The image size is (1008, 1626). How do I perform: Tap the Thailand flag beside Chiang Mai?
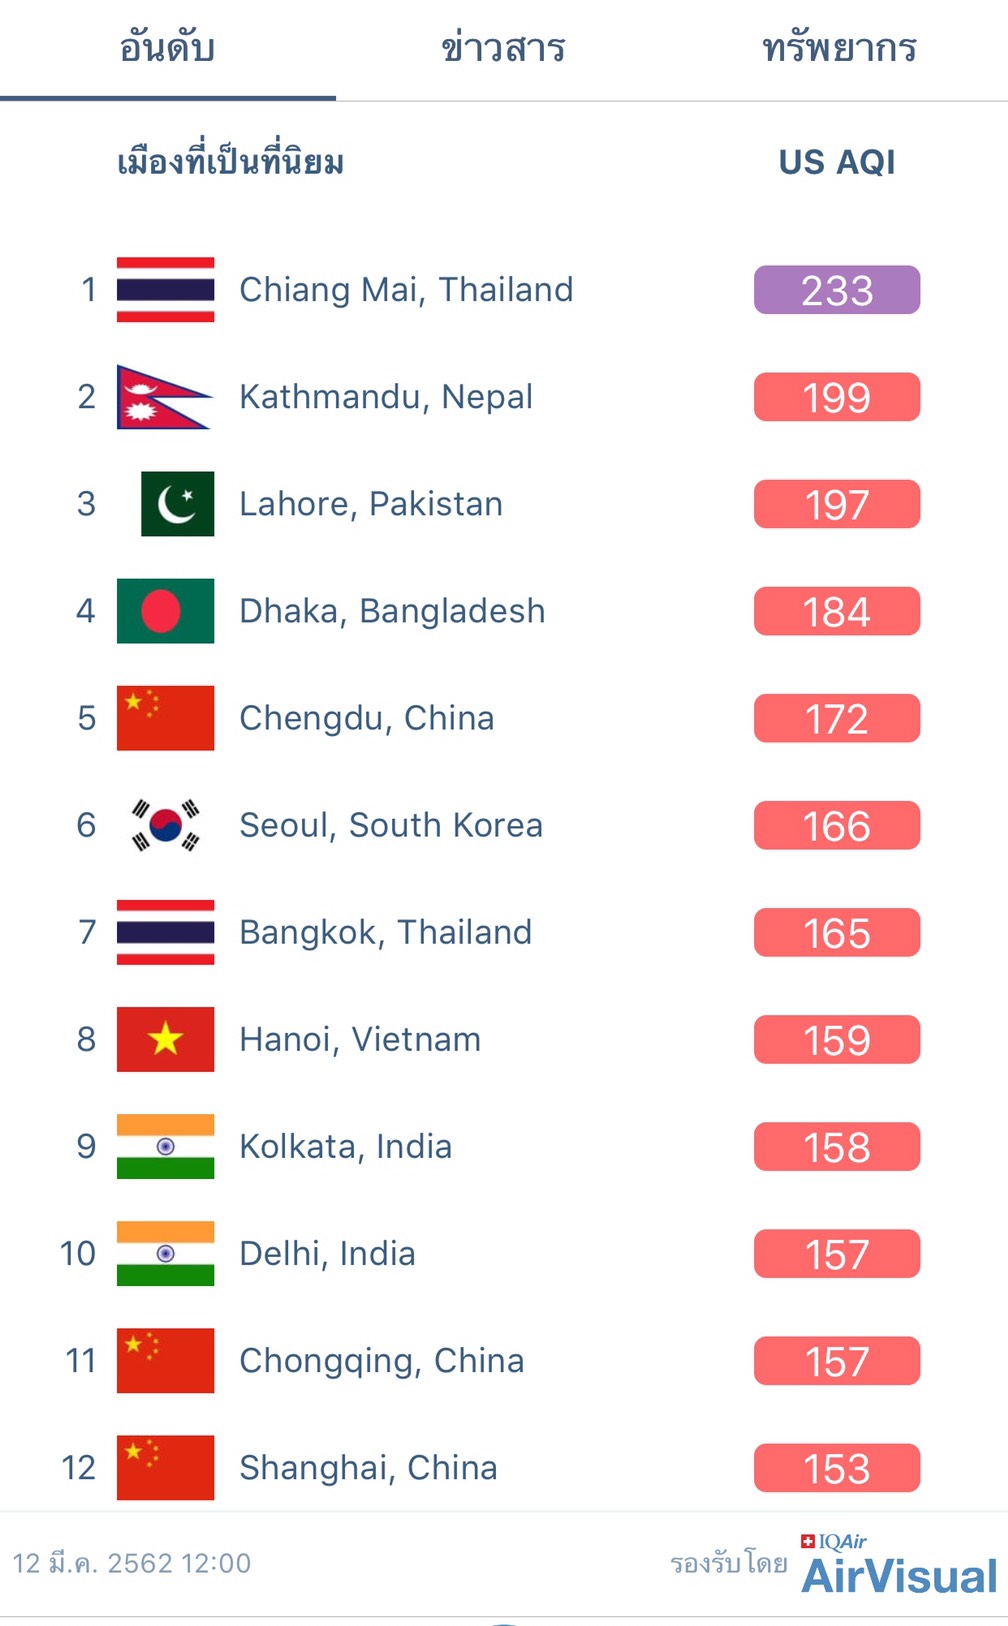point(165,290)
